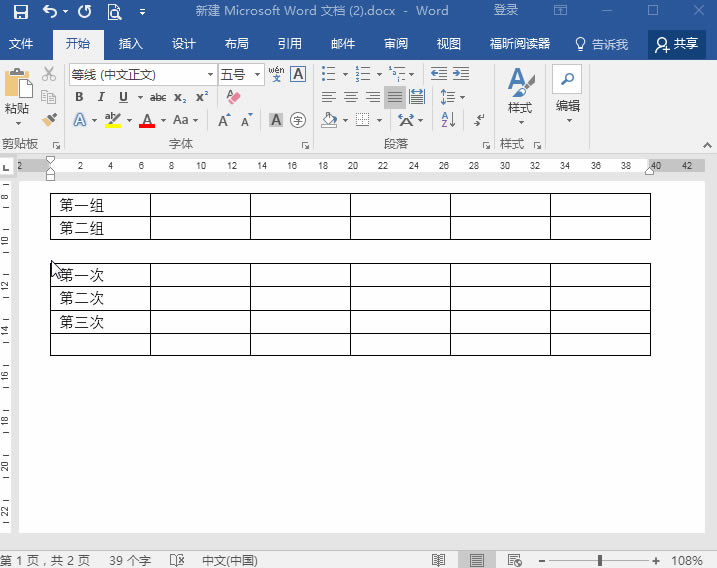Image resolution: width=717 pixels, height=568 pixels.
Task: Toggle Italic formatting
Action: [101, 96]
